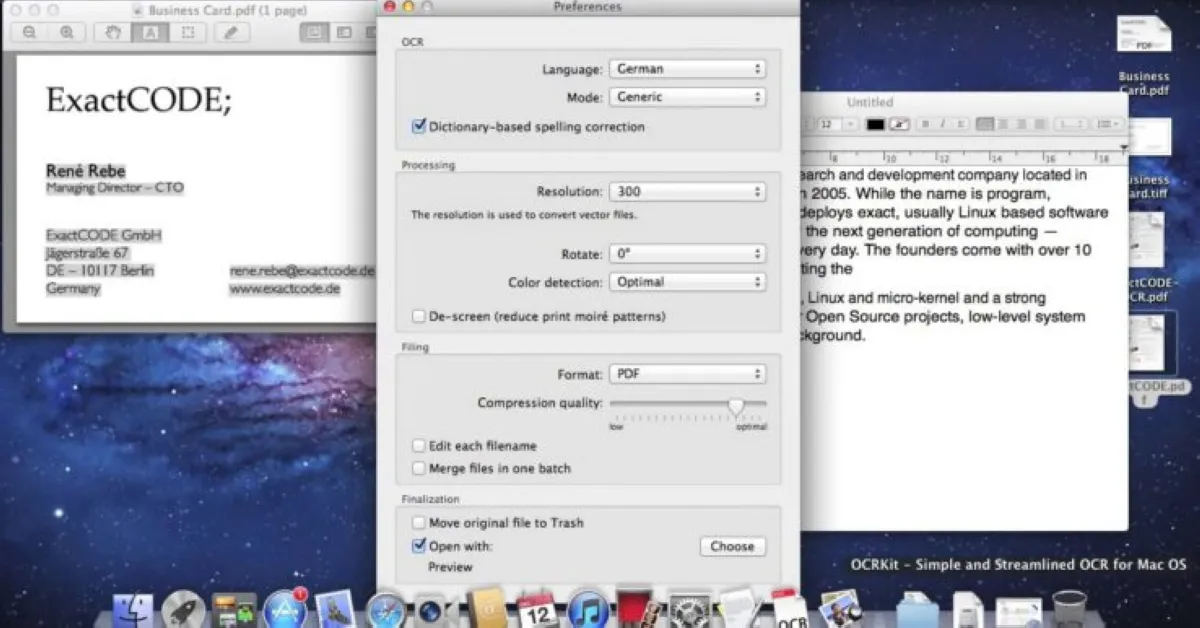Image resolution: width=1200 pixels, height=628 pixels.
Task: Pick the Rectangular Selection tool in Preview
Action: [187, 32]
